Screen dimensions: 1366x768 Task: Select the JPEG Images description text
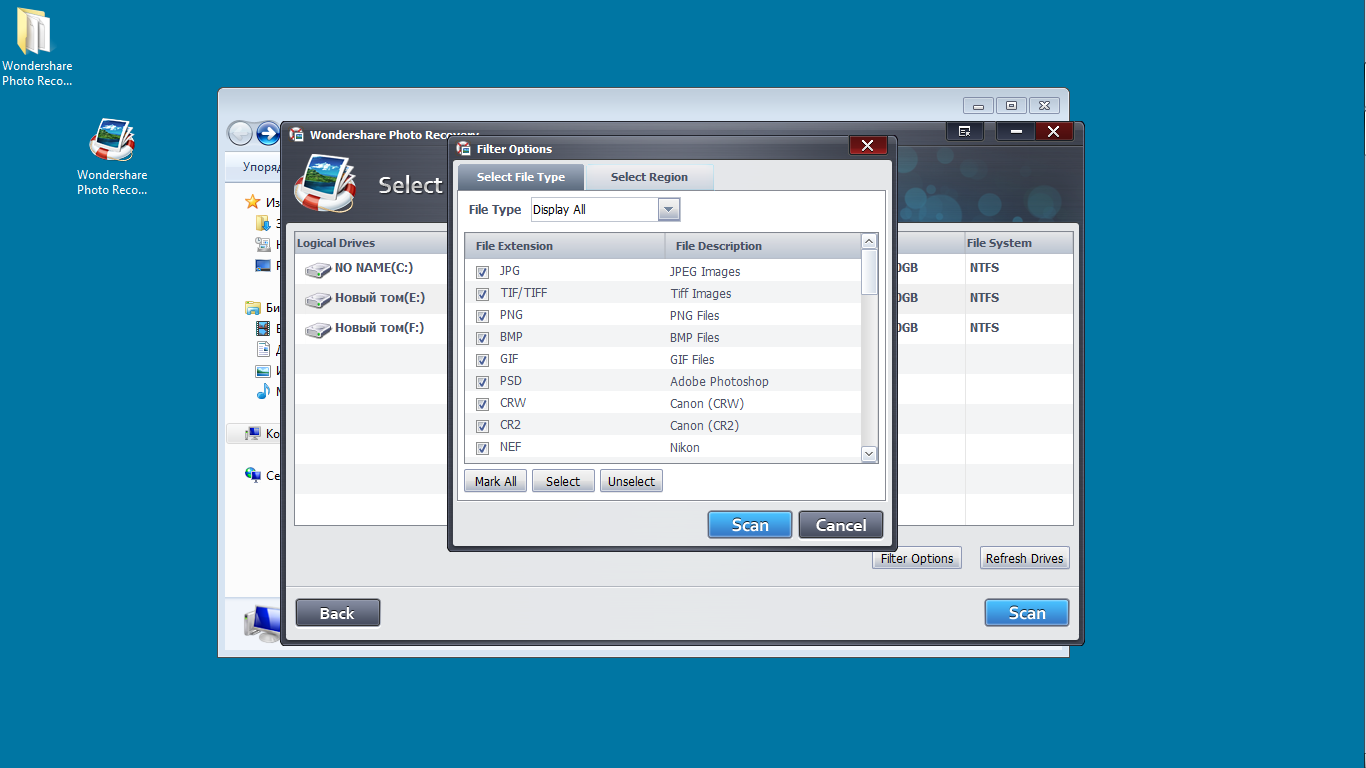(x=705, y=272)
